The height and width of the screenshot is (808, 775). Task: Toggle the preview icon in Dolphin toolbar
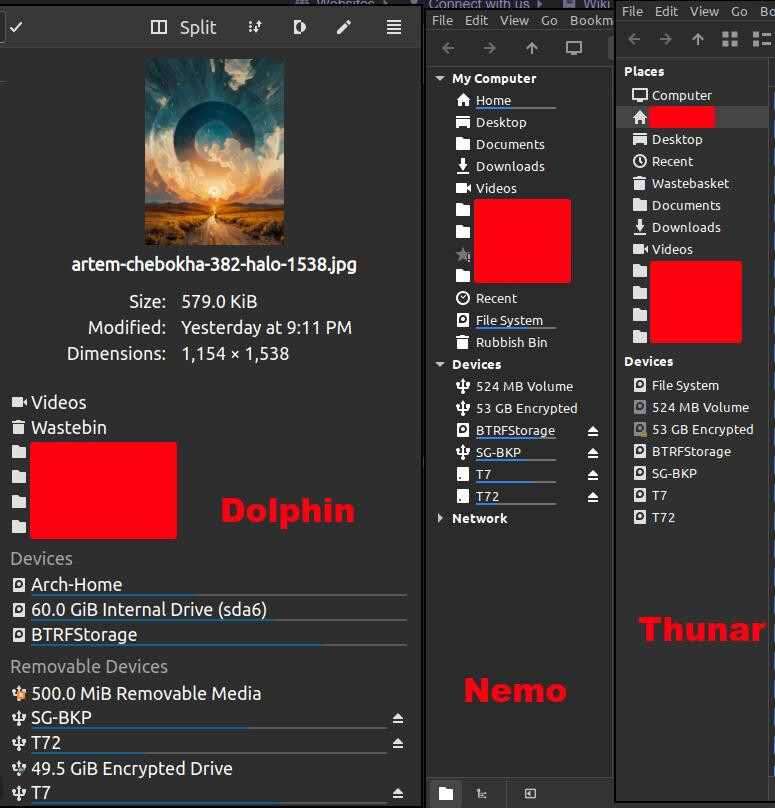coord(299,27)
